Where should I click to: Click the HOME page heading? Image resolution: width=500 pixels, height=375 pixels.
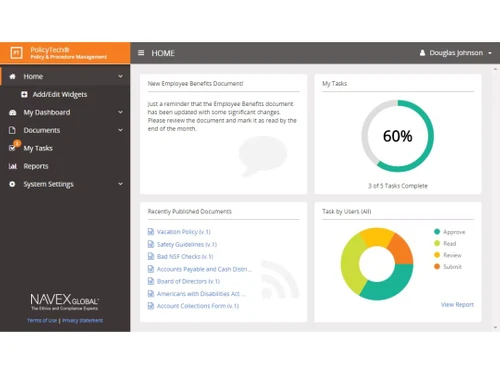coord(163,53)
